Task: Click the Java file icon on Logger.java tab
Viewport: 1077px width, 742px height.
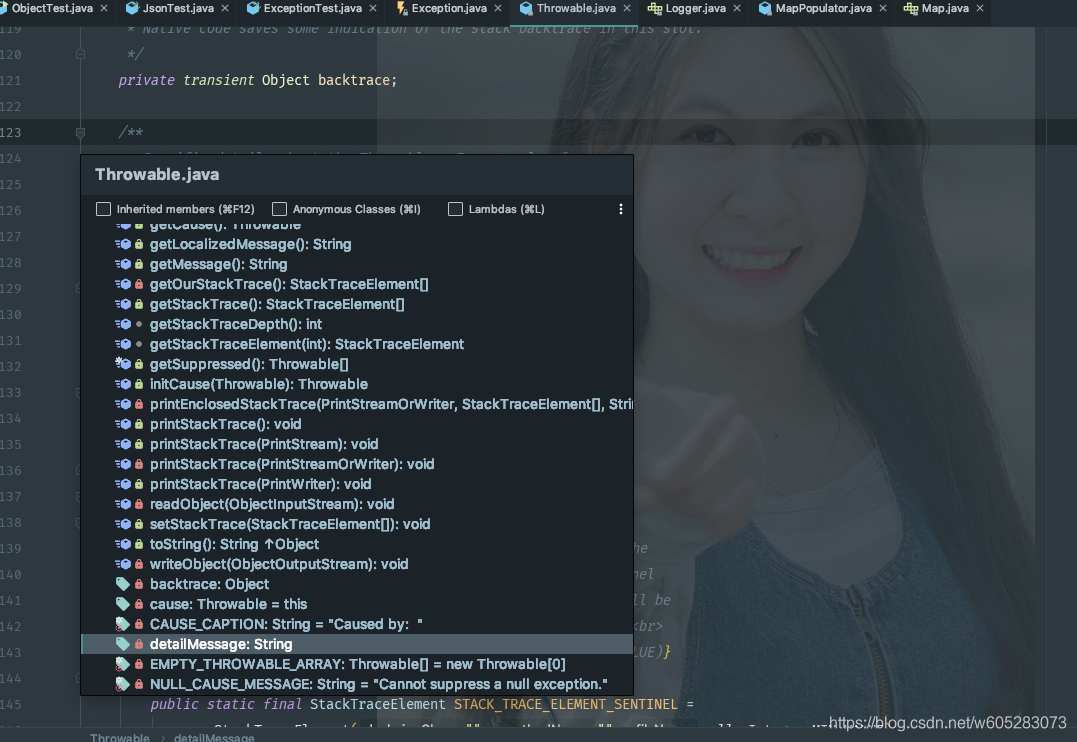Action: tap(655, 9)
